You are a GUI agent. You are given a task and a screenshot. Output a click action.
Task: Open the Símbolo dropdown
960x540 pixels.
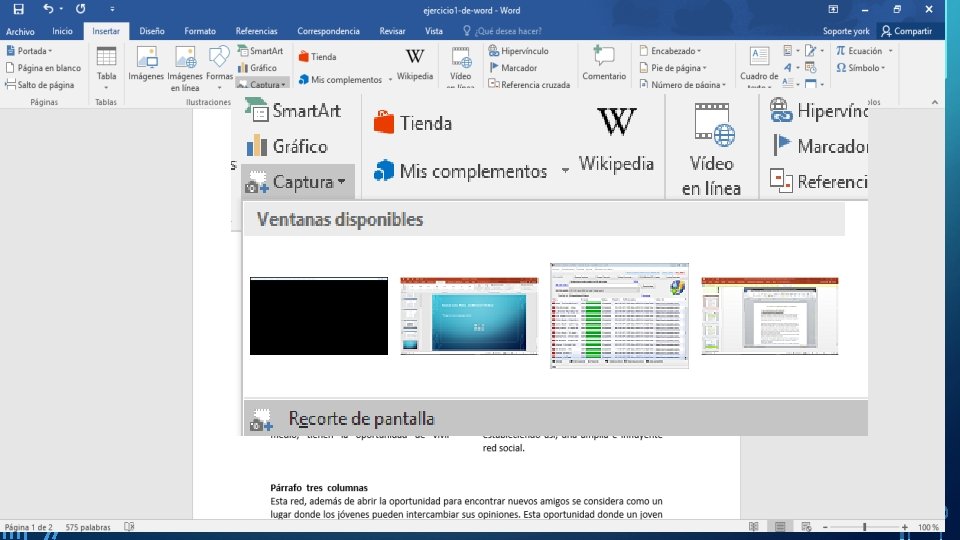tap(861, 68)
